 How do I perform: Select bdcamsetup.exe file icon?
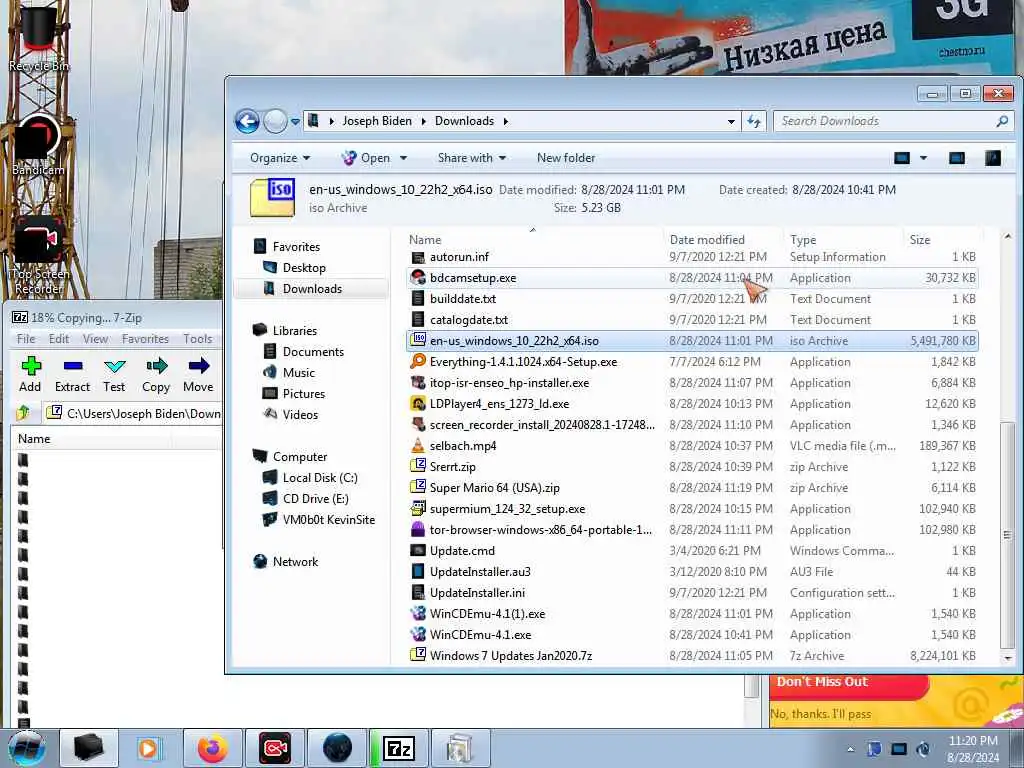click(x=418, y=278)
